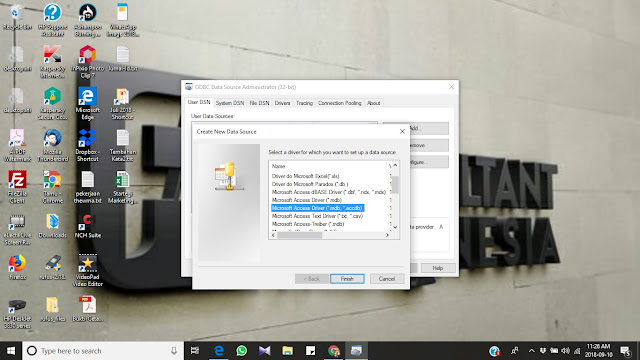Open the Excel file Startup Marketing
Screen dimensions: 640x360
pos(122,187)
